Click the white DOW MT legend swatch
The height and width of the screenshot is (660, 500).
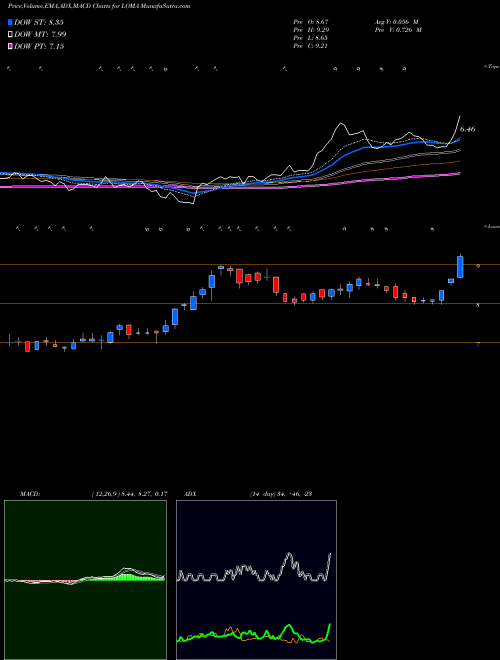(x=10, y=34)
